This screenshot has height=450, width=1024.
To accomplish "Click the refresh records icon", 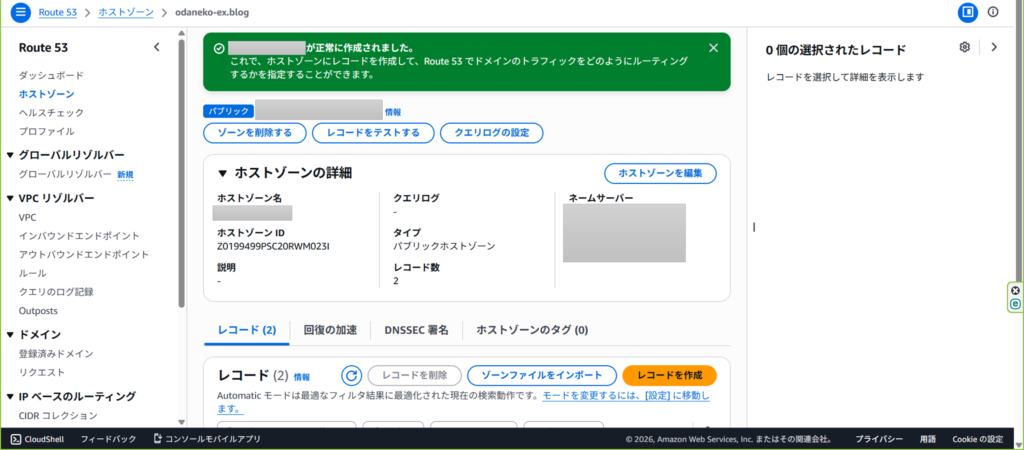I will [351, 376].
